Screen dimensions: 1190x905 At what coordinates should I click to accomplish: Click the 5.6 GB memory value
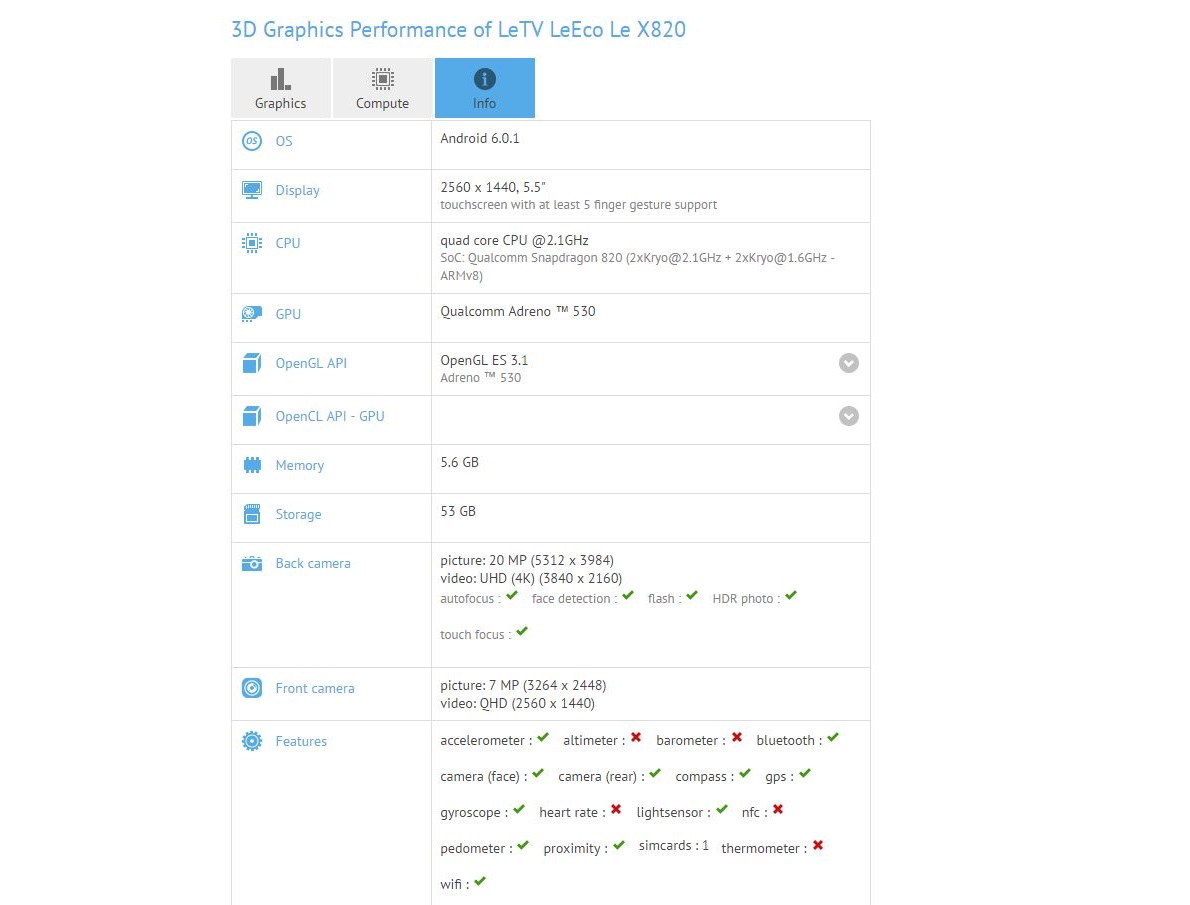coord(459,462)
